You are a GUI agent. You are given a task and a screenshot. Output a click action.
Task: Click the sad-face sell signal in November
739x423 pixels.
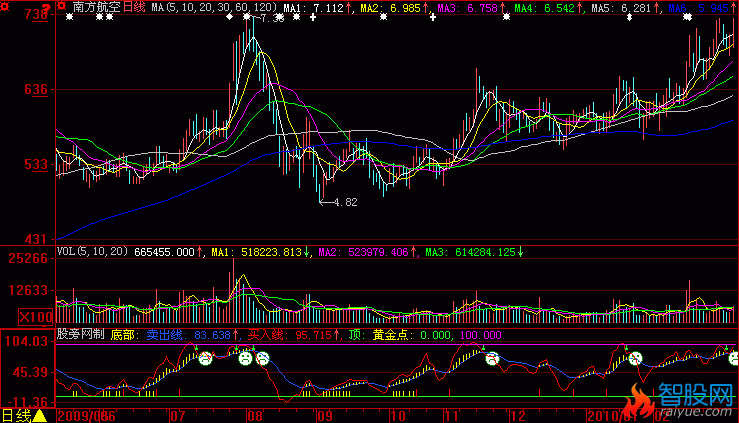tap(492, 358)
